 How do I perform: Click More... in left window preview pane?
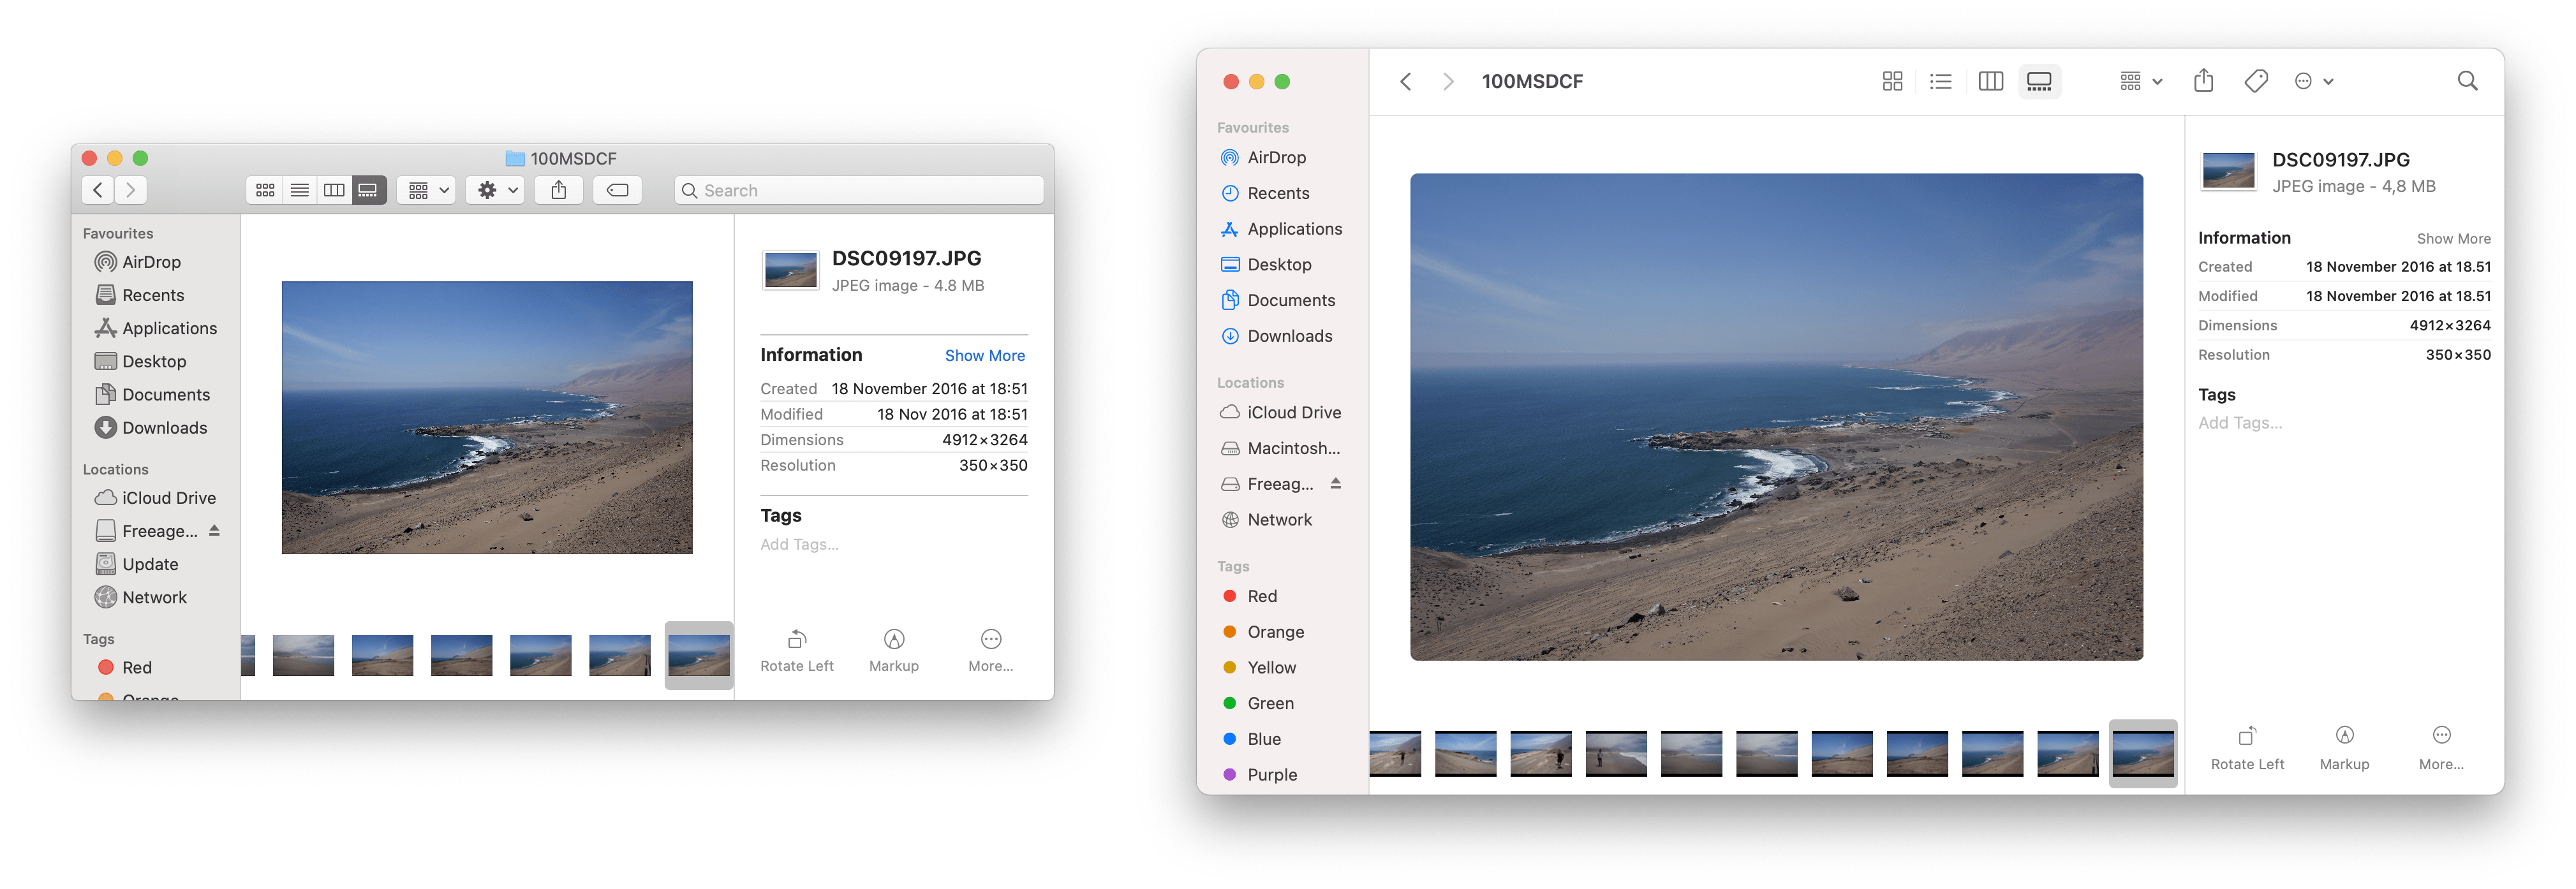(990, 650)
